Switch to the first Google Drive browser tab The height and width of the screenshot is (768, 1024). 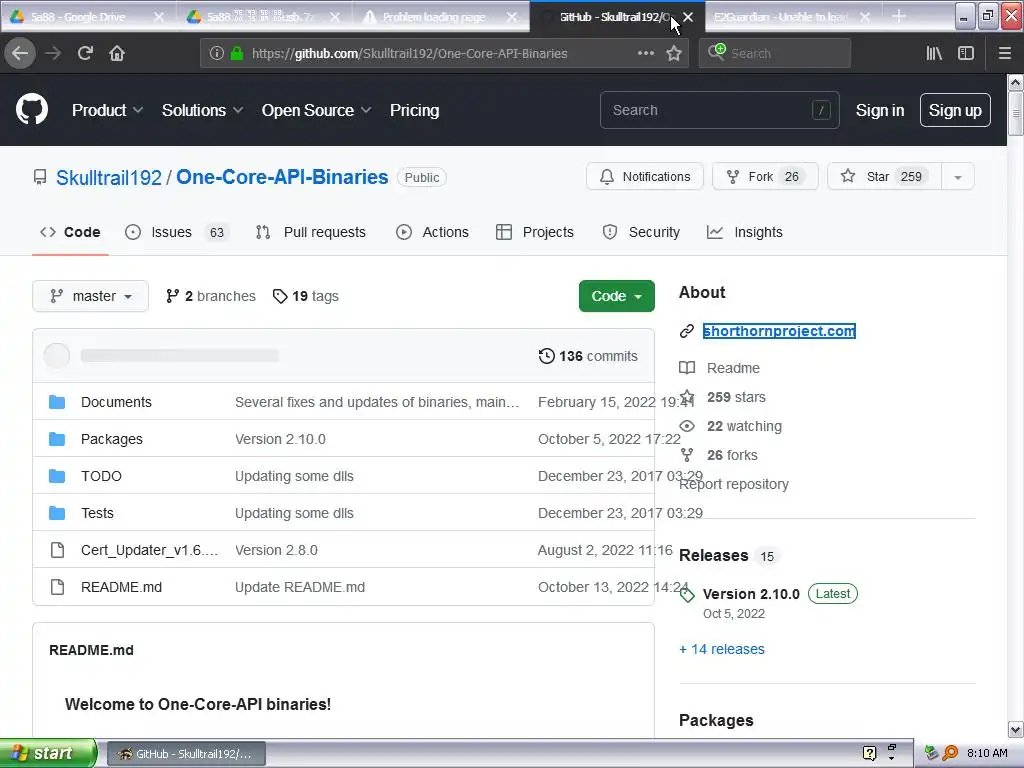click(x=78, y=17)
